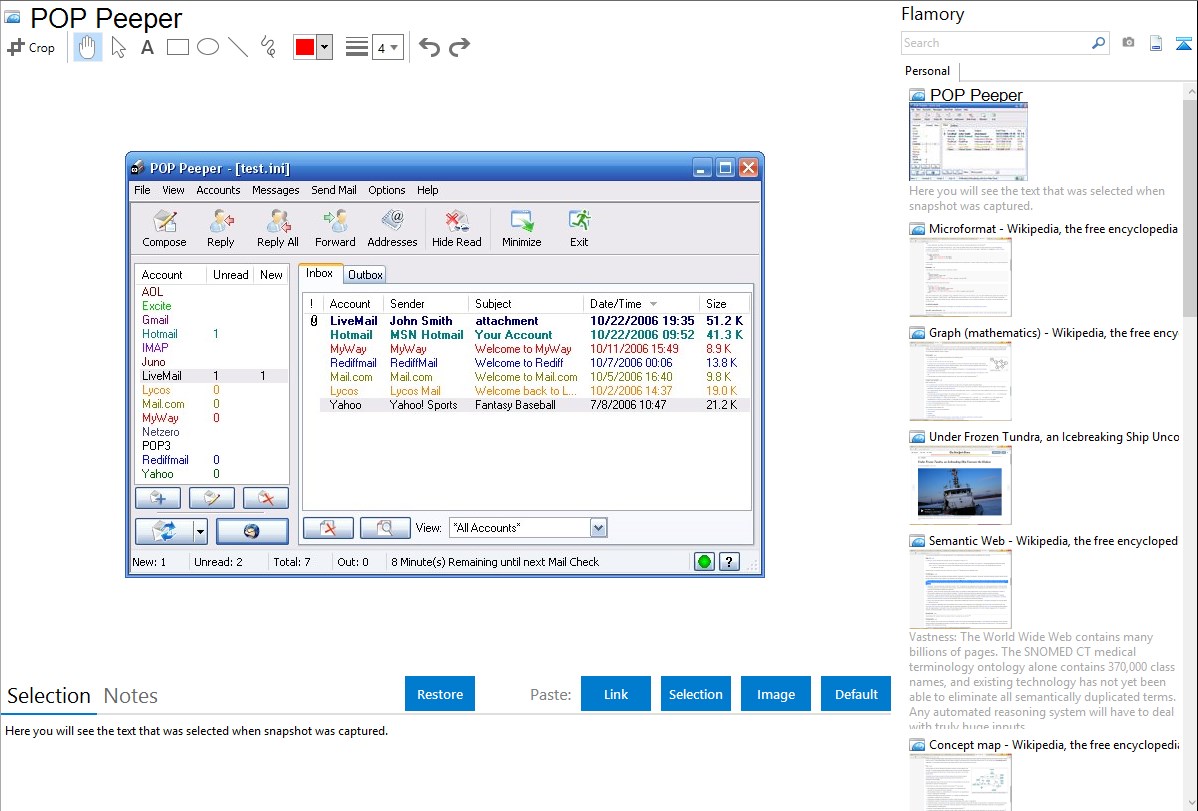This screenshot has height=811, width=1198.
Task: Undo the last annotation
Action: pyautogui.click(x=429, y=47)
